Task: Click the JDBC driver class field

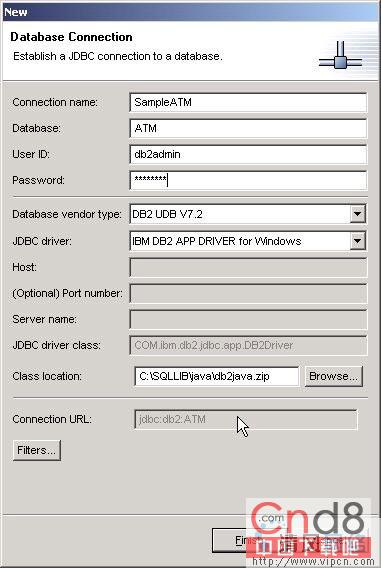Action: point(248,346)
